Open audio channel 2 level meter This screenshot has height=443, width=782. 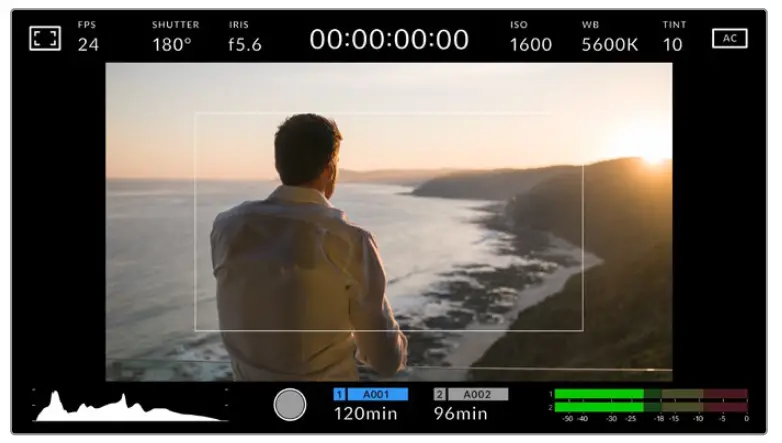click(x=651, y=407)
